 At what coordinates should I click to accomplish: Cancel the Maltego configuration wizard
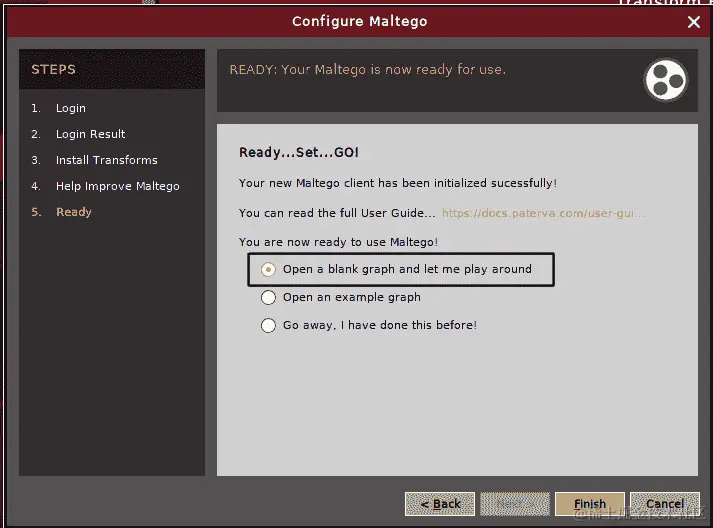point(665,504)
